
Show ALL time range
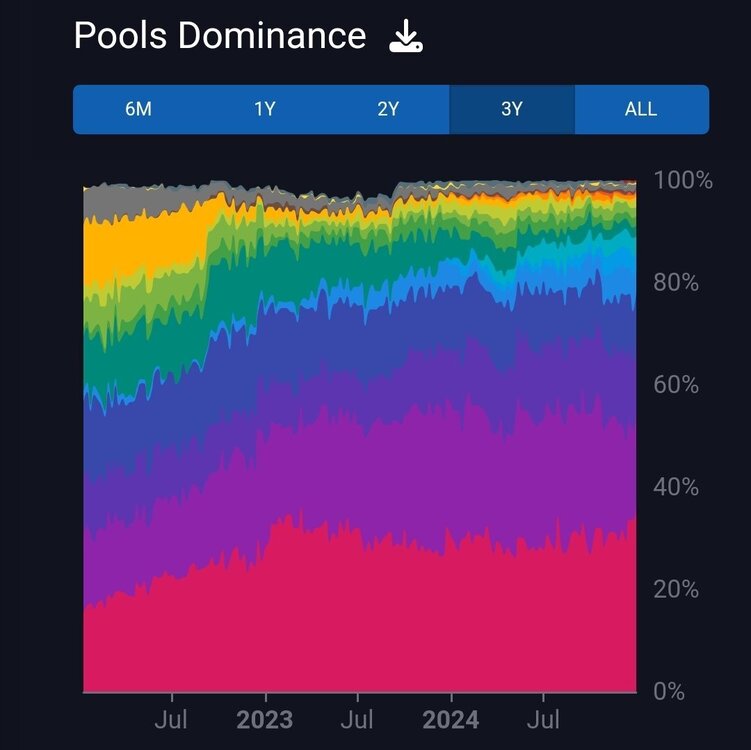click(641, 109)
